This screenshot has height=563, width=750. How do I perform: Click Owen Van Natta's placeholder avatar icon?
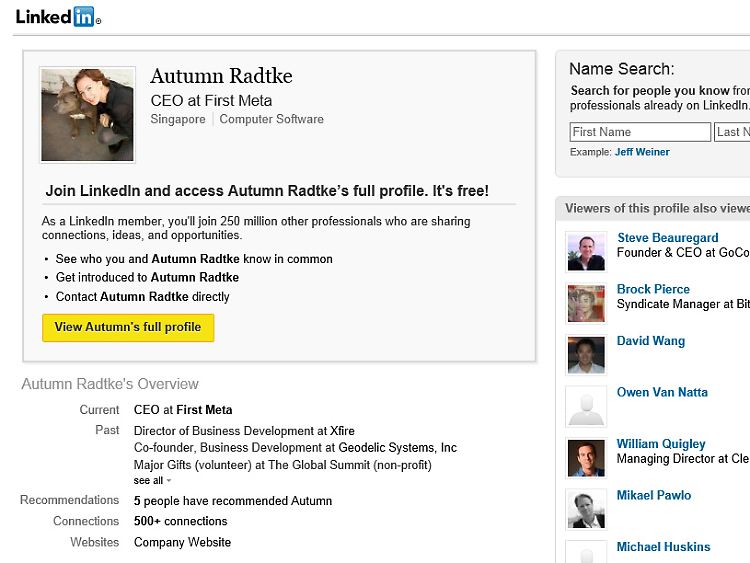(586, 406)
